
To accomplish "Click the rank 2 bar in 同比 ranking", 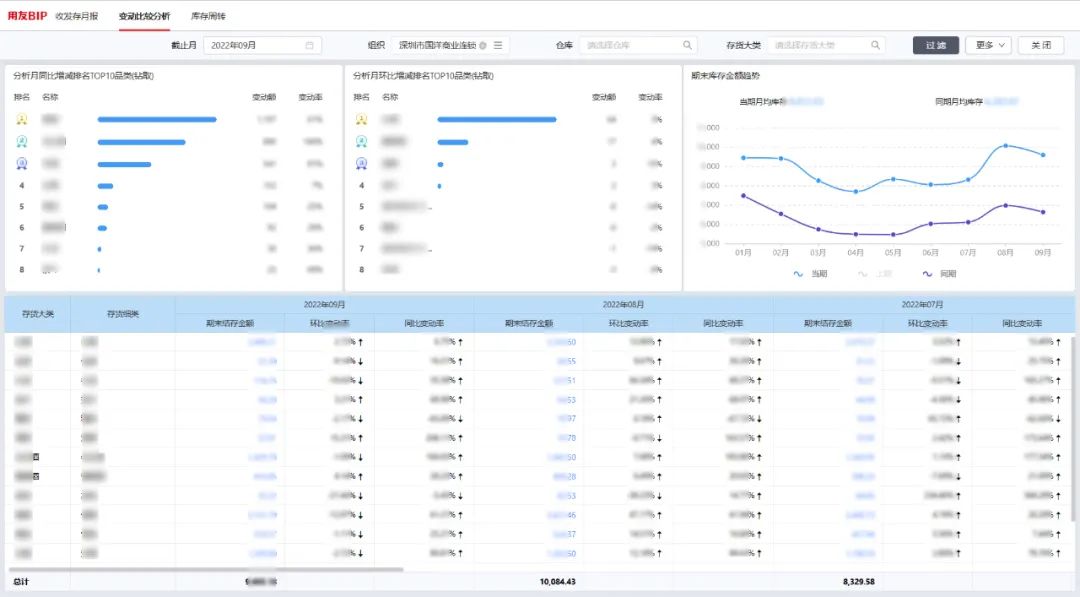I will pos(141,143).
